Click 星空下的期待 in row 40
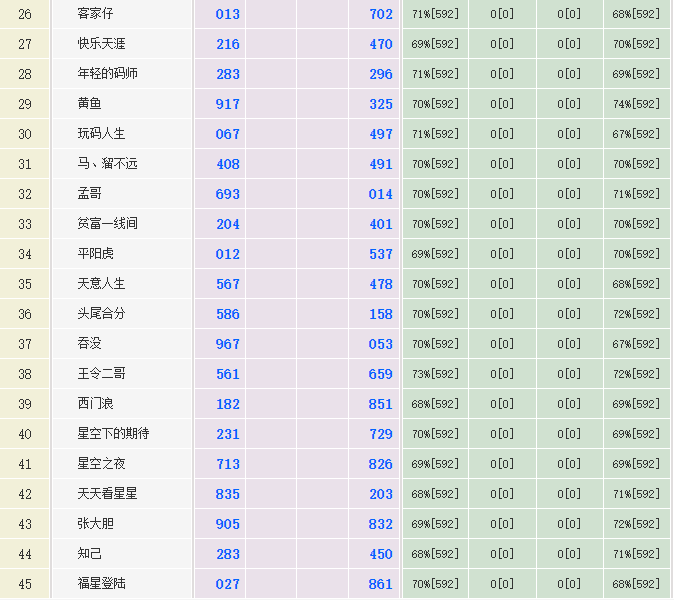 [x=114, y=434]
